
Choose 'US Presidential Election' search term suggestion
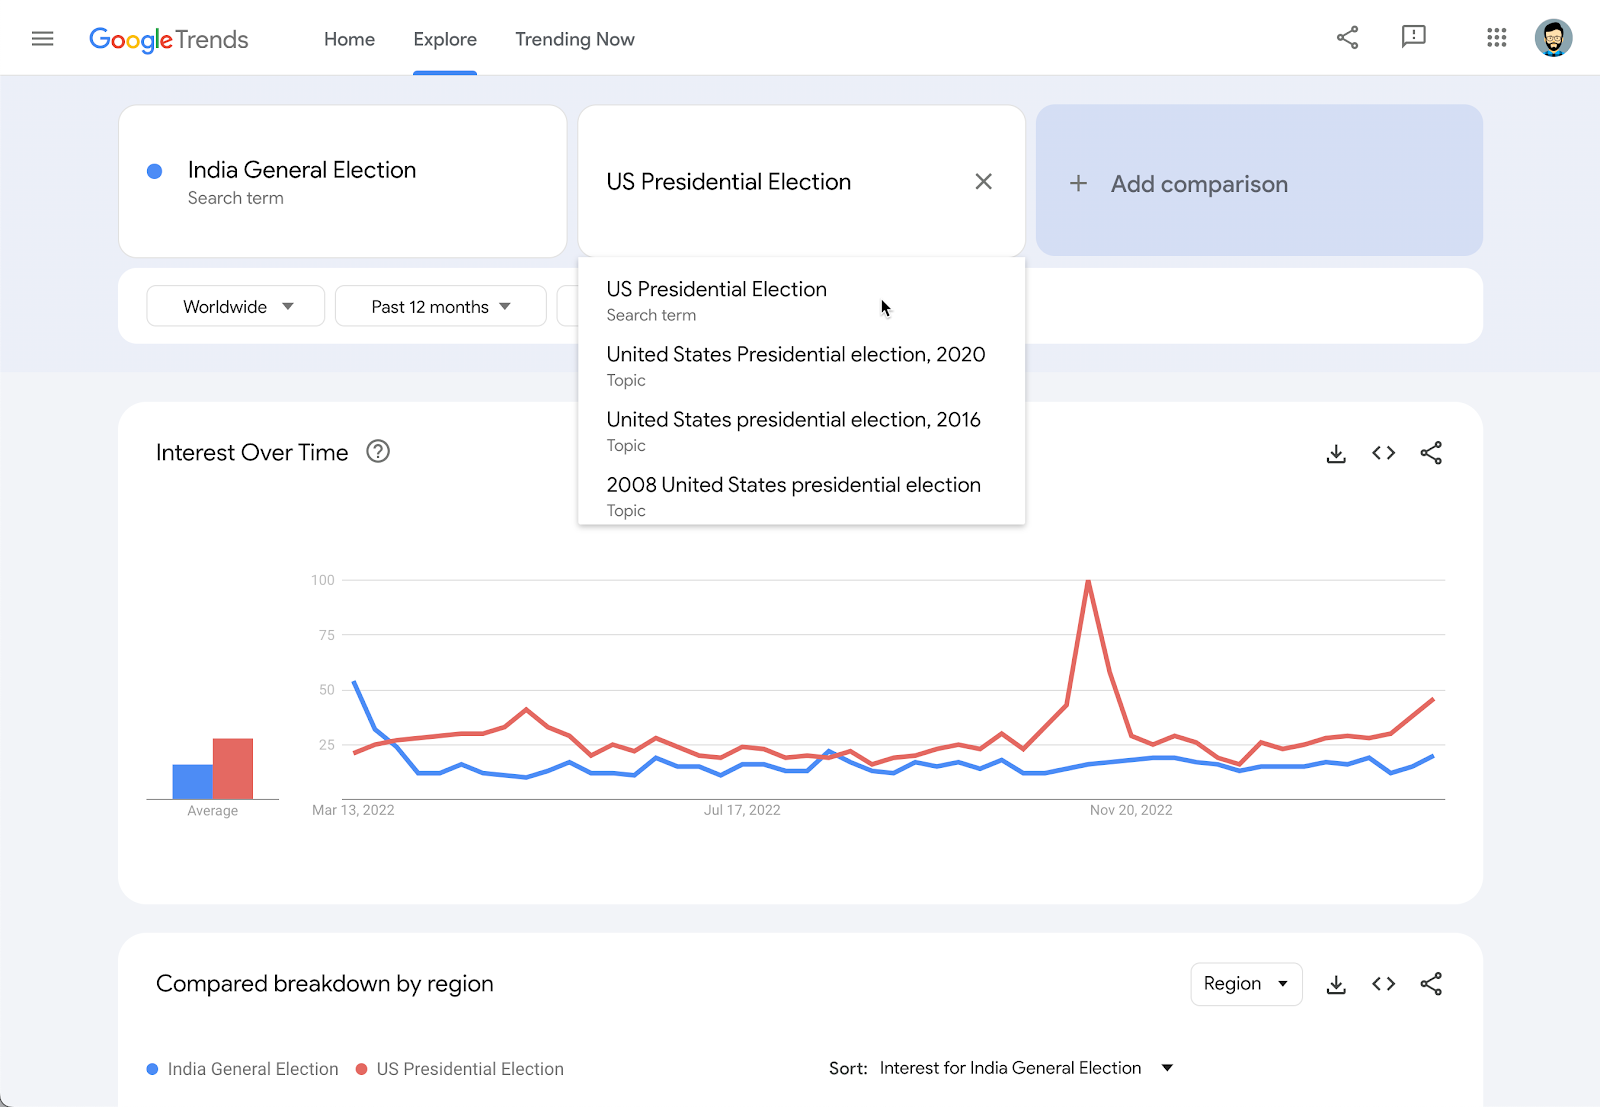click(x=802, y=300)
